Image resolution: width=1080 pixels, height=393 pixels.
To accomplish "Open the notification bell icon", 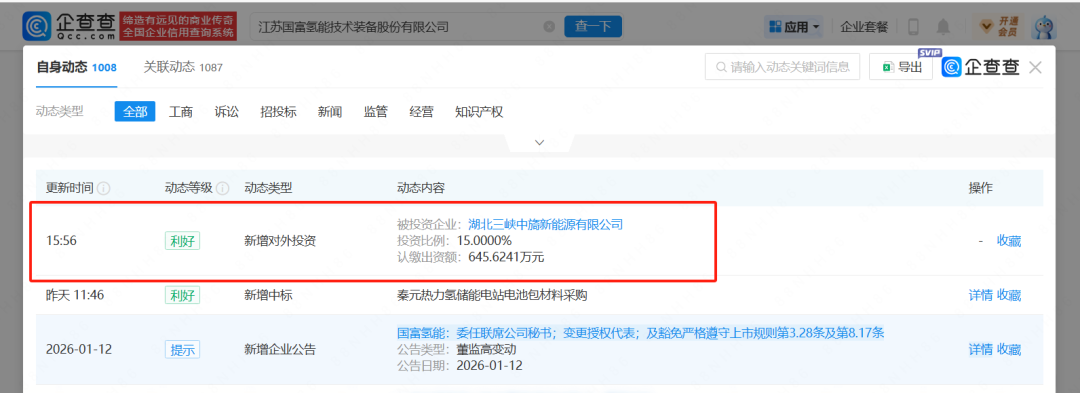I will tap(943, 27).
